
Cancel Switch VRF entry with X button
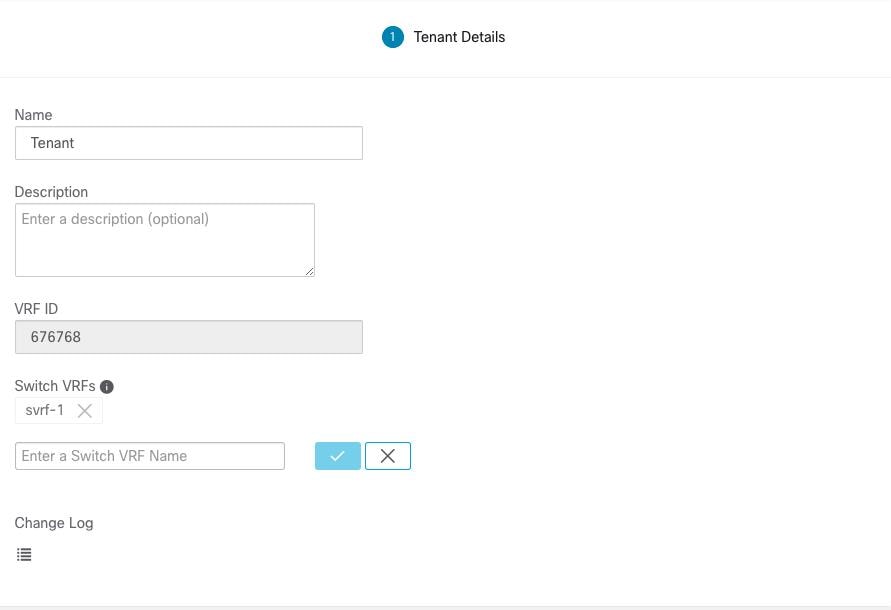click(x=388, y=456)
